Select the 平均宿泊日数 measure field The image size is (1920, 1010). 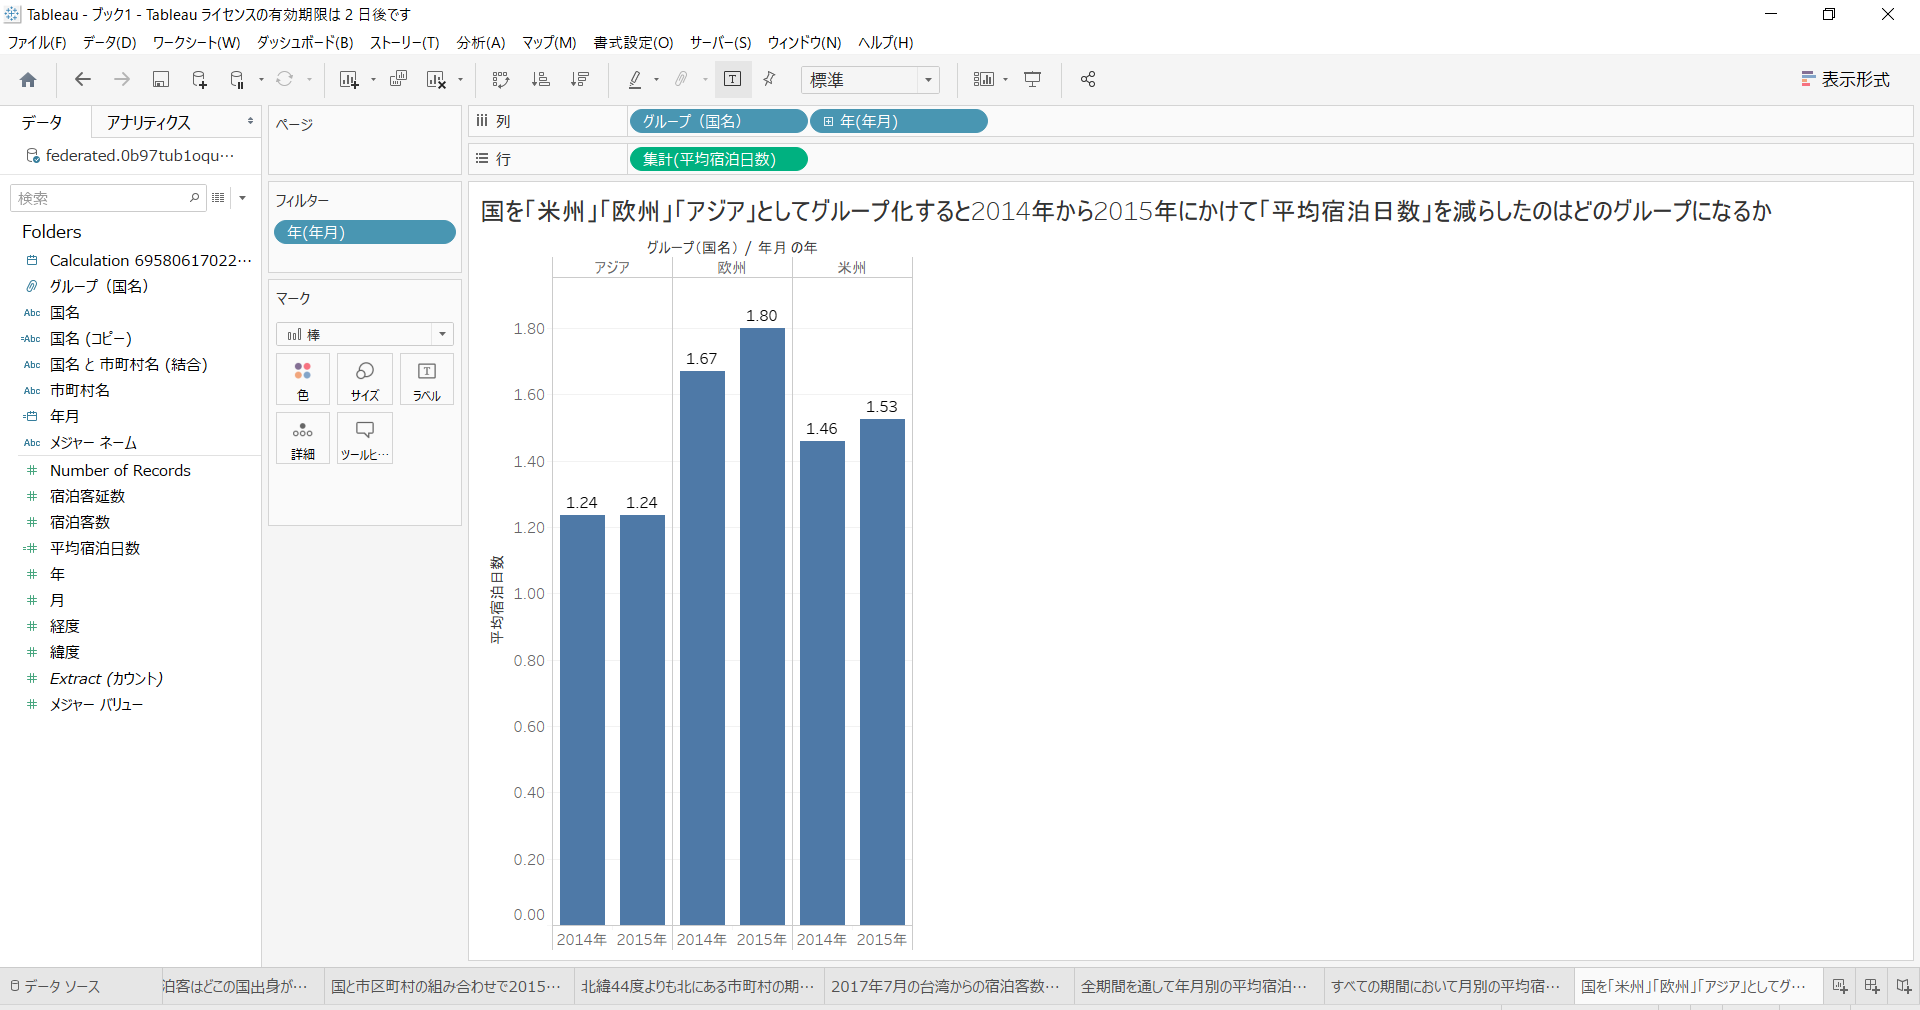tap(95, 548)
